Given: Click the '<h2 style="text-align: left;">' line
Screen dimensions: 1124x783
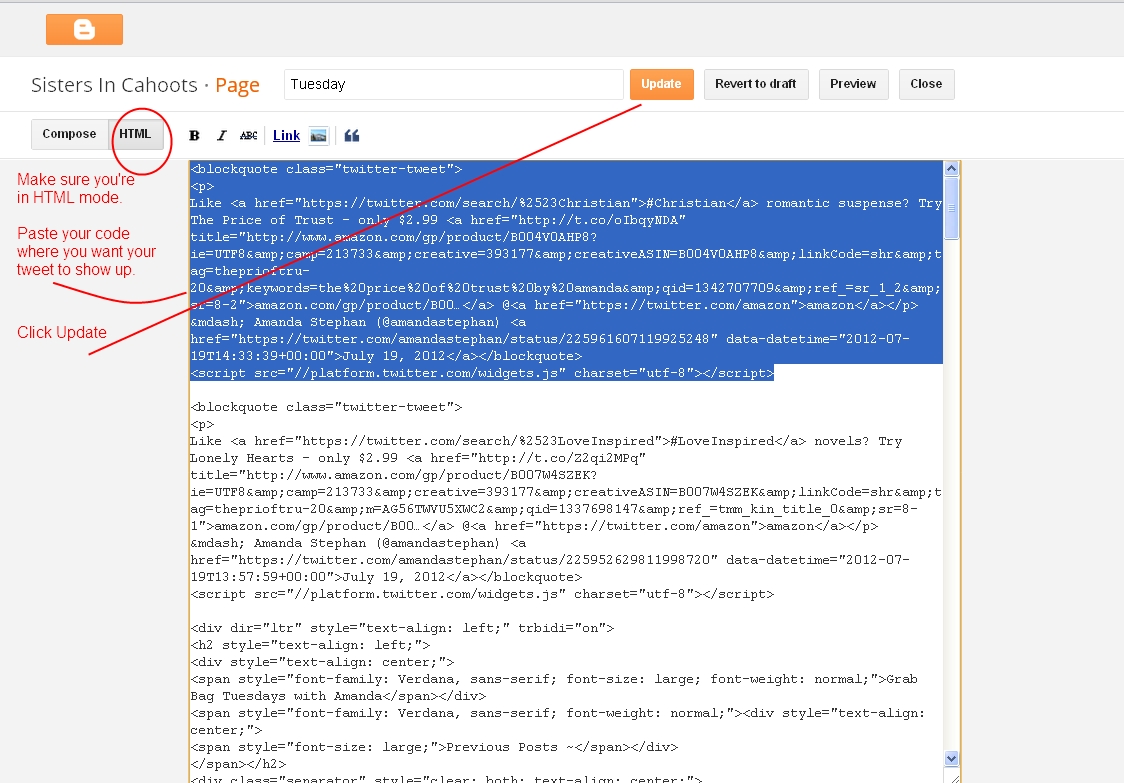Looking at the screenshot, I should pyautogui.click(x=310, y=645).
